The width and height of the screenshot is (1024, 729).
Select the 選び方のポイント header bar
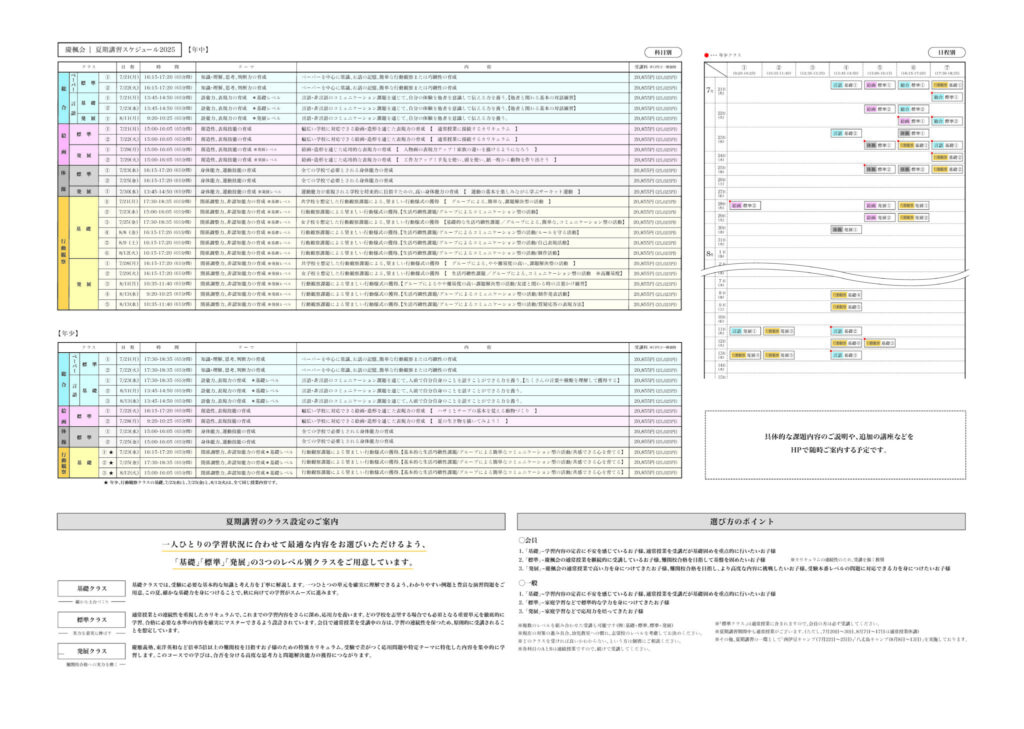741,521
